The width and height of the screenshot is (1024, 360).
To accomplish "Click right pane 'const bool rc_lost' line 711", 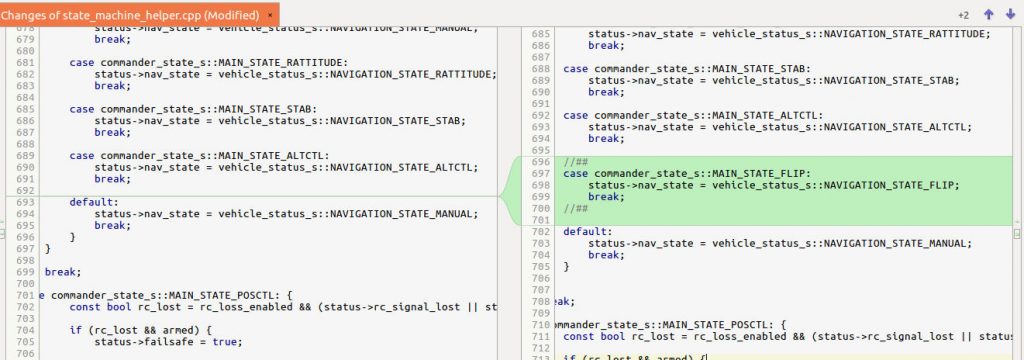I will pos(787,336).
